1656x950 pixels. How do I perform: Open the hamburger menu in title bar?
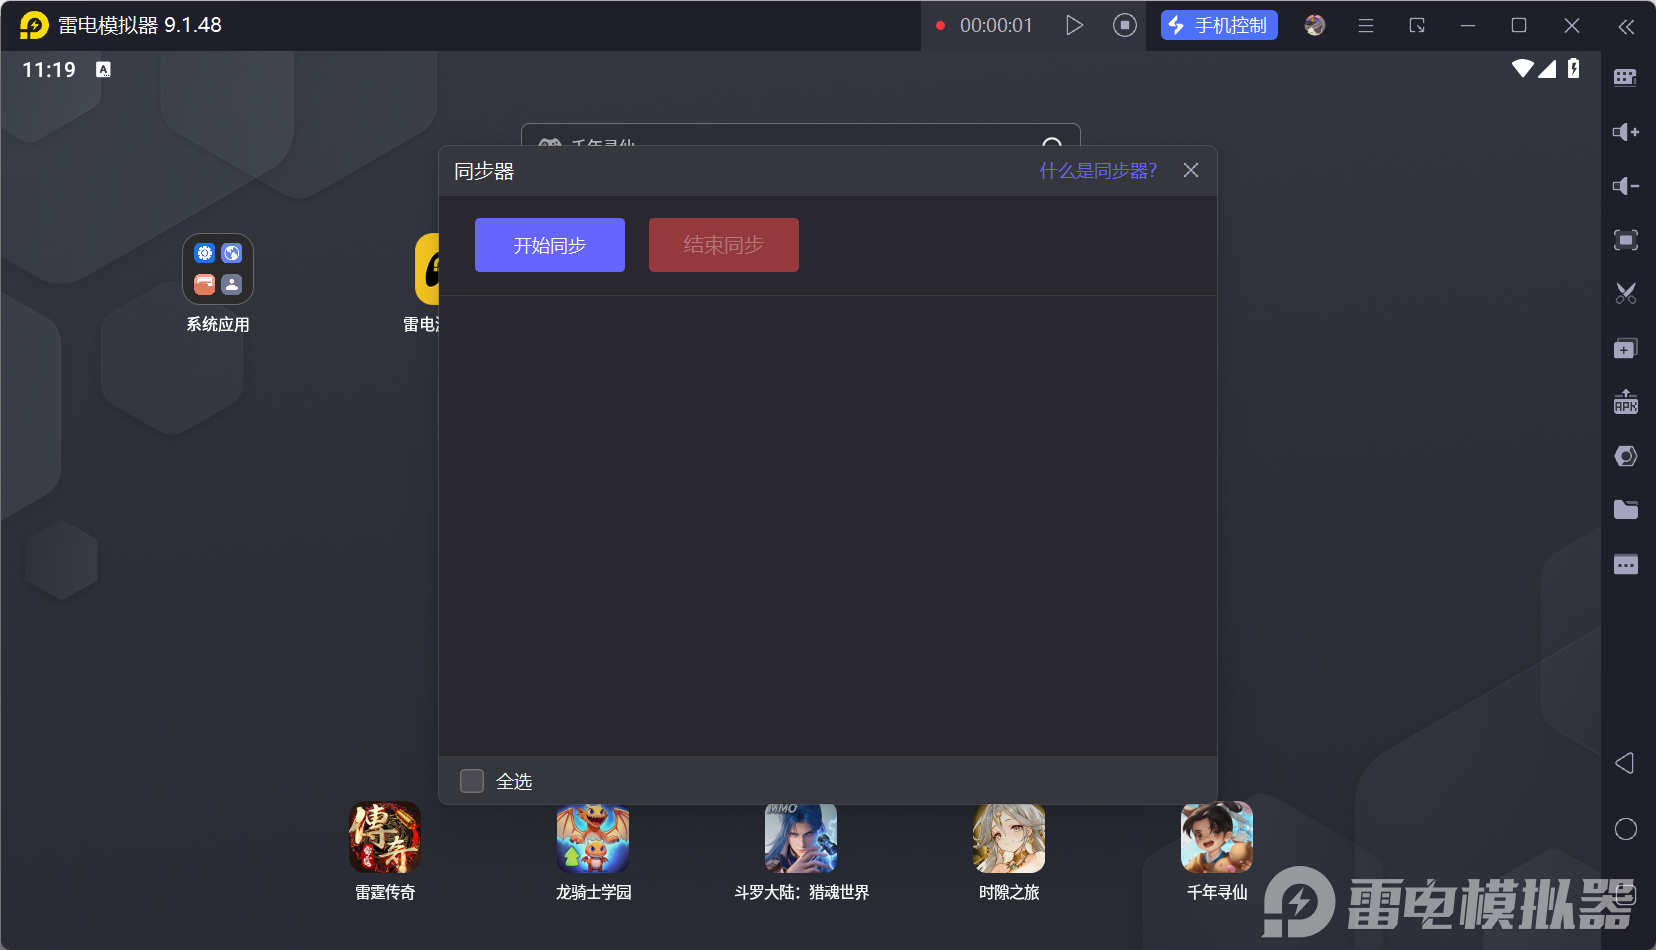(1366, 25)
